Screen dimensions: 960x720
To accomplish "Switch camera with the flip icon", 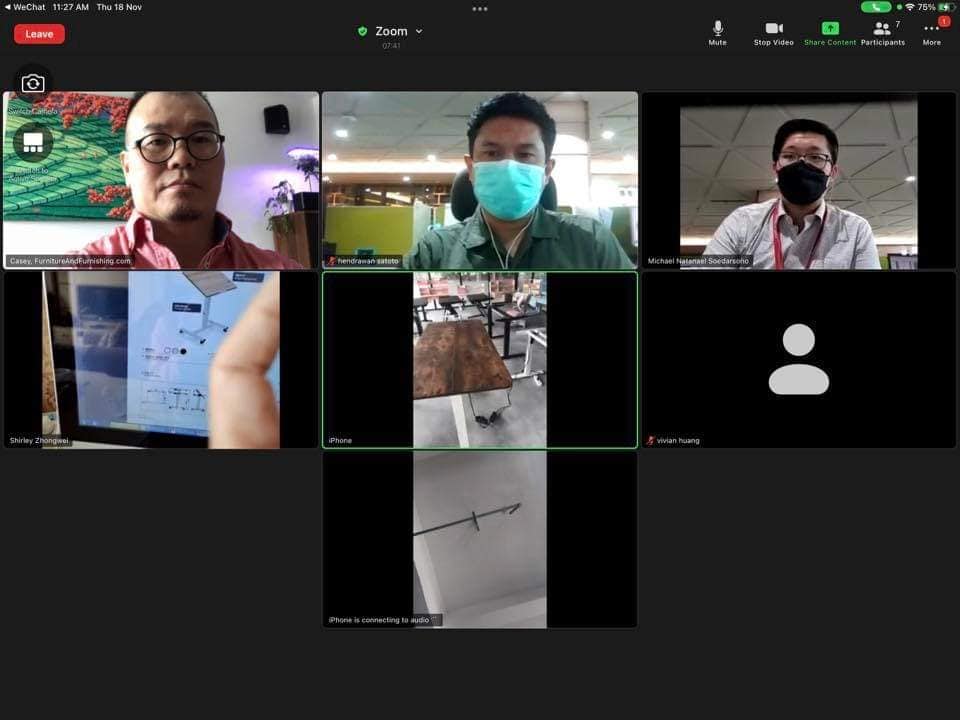I will pyautogui.click(x=33, y=84).
